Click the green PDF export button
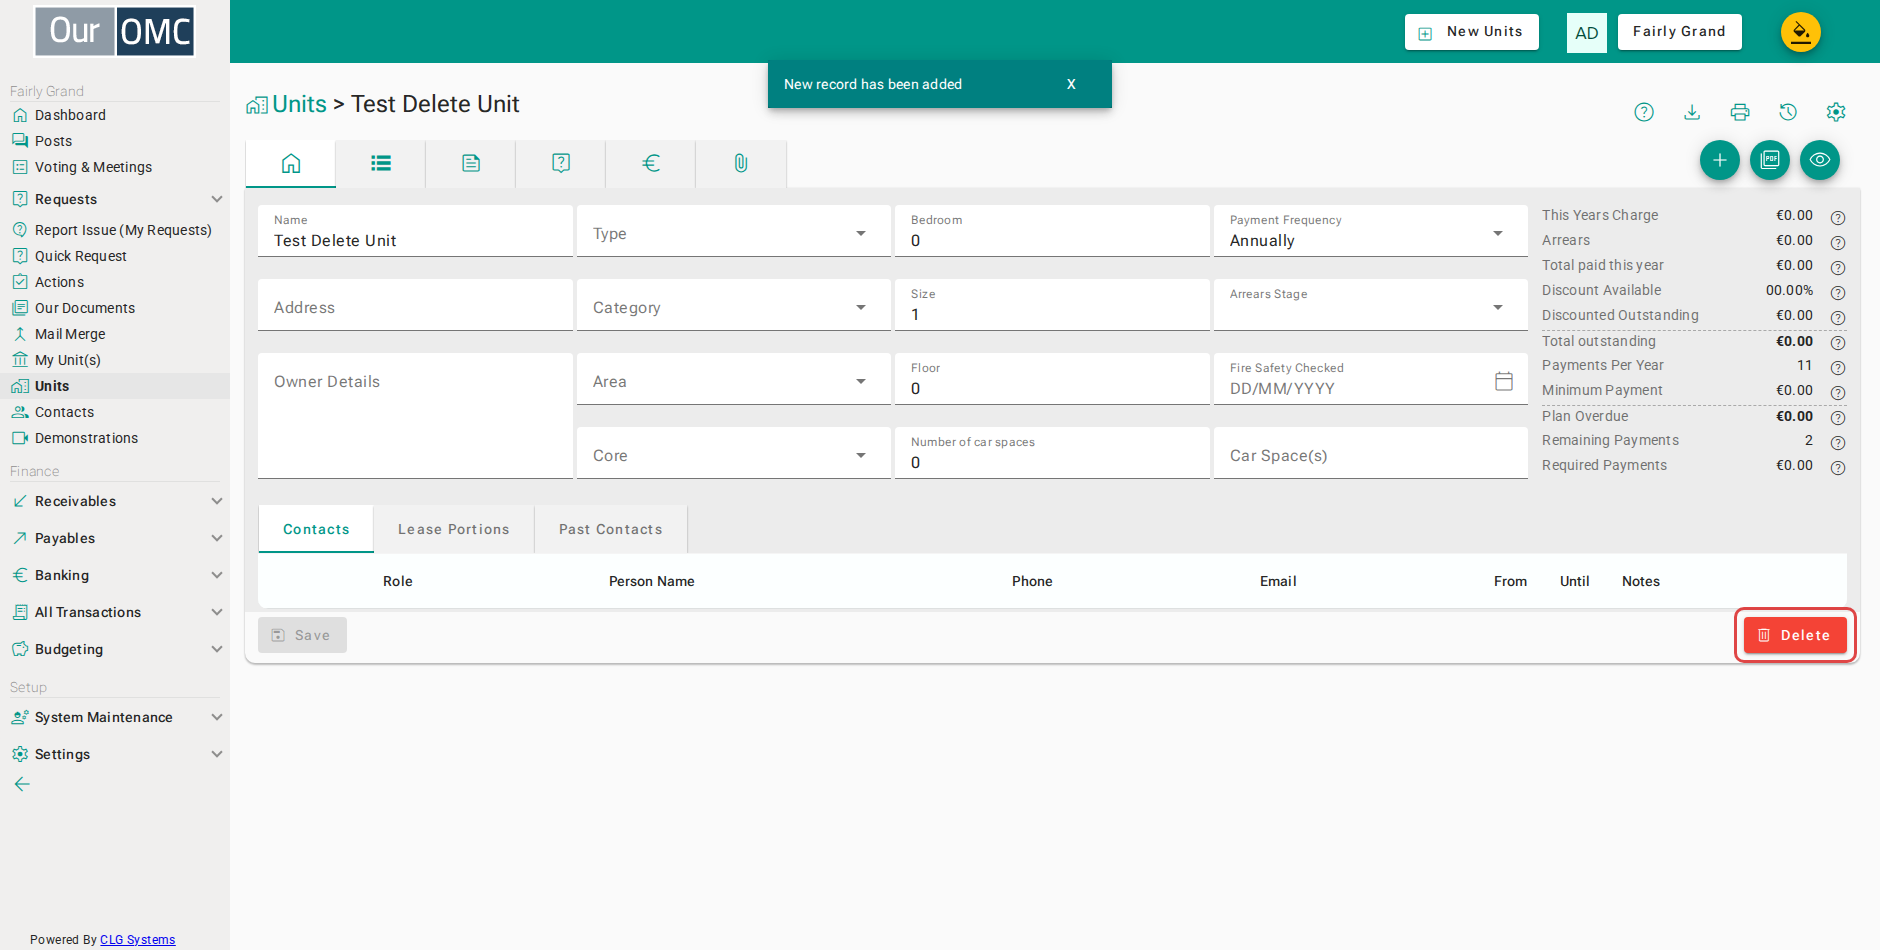Screen dimensions: 1880x950 coord(1770,160)
